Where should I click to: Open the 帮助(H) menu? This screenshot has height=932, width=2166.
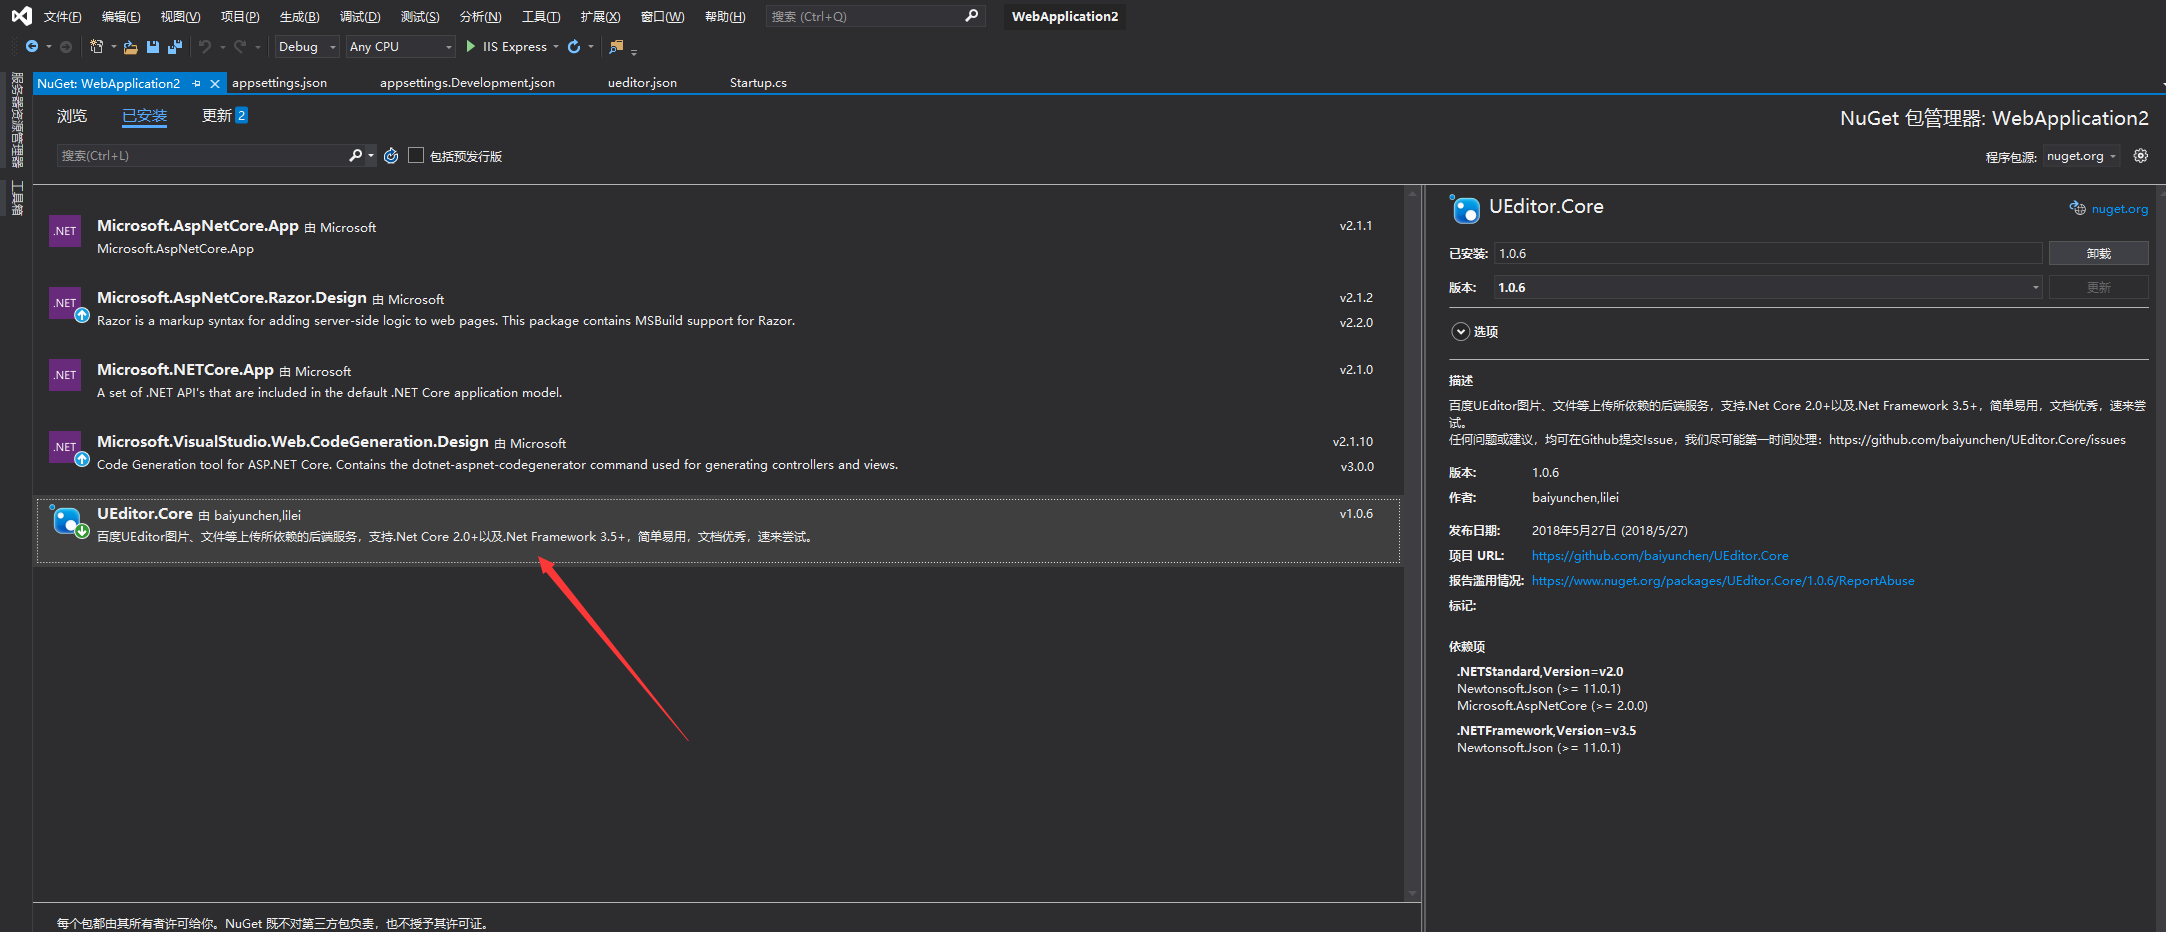725,17
